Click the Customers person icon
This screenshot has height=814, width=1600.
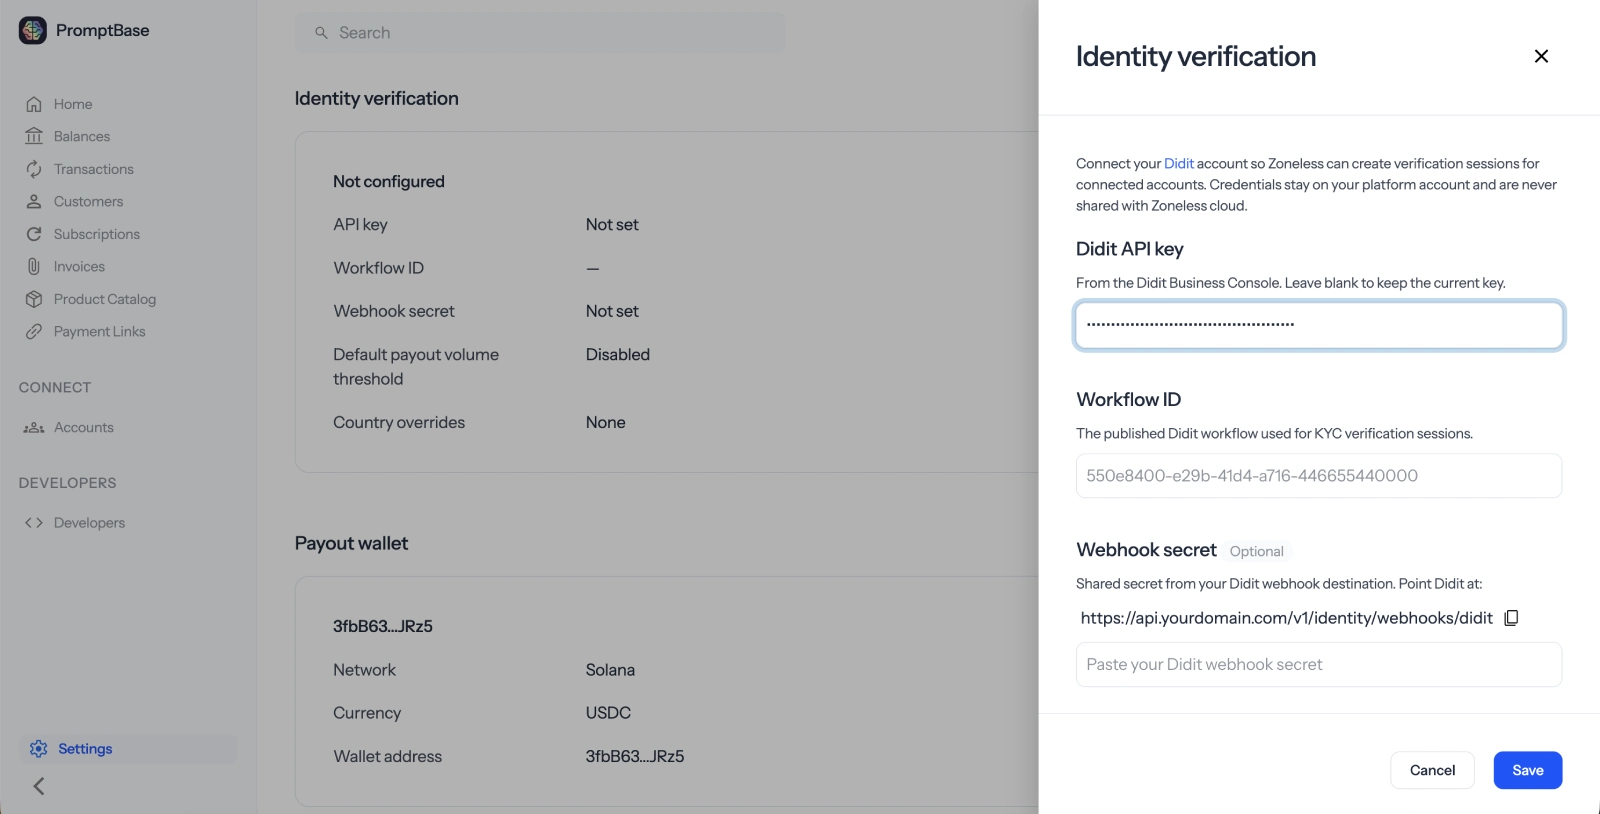tap(34, 201)
